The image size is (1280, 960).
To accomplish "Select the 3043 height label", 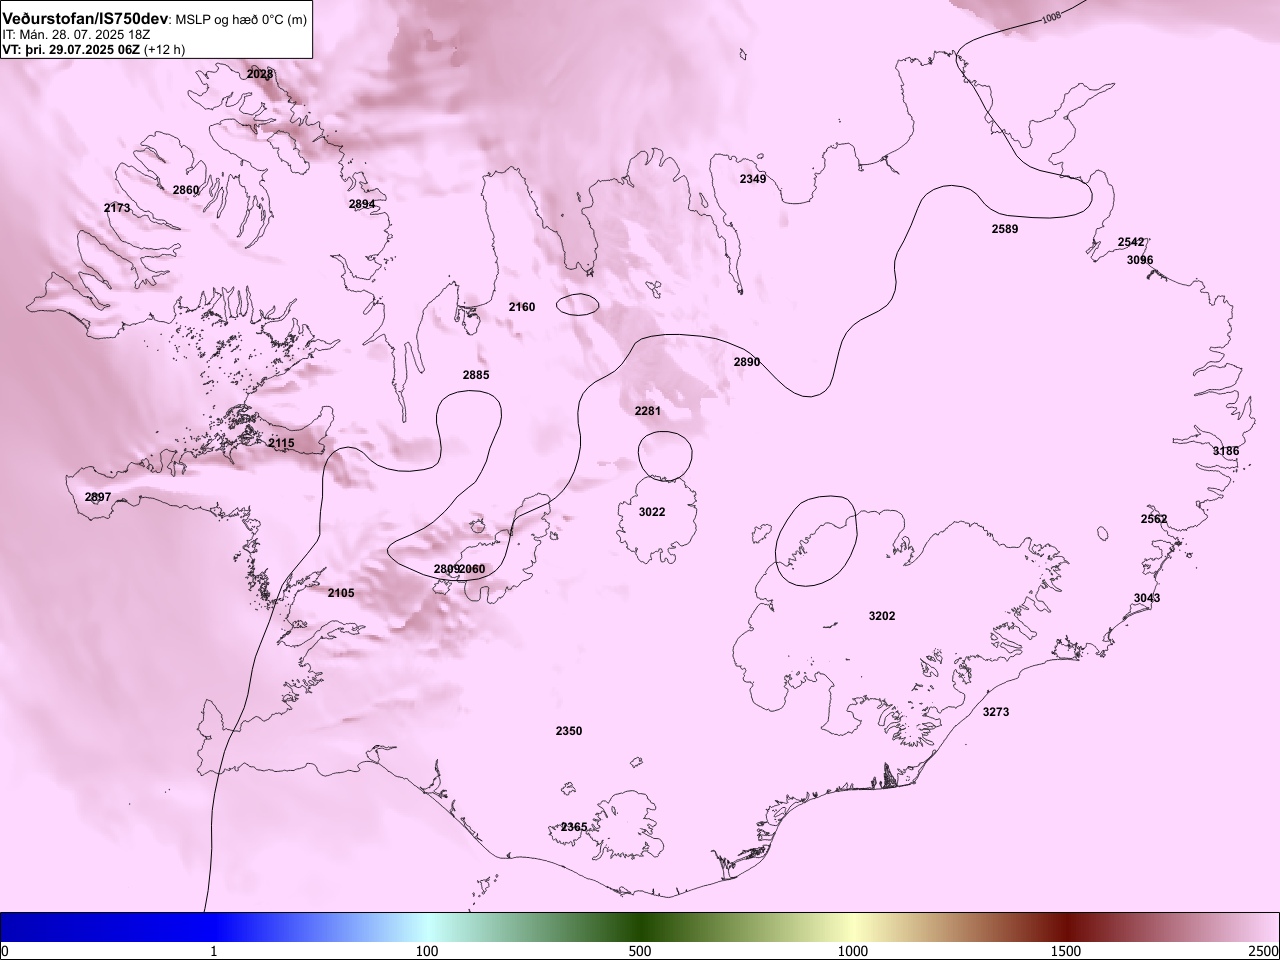I will point(1147,598).
